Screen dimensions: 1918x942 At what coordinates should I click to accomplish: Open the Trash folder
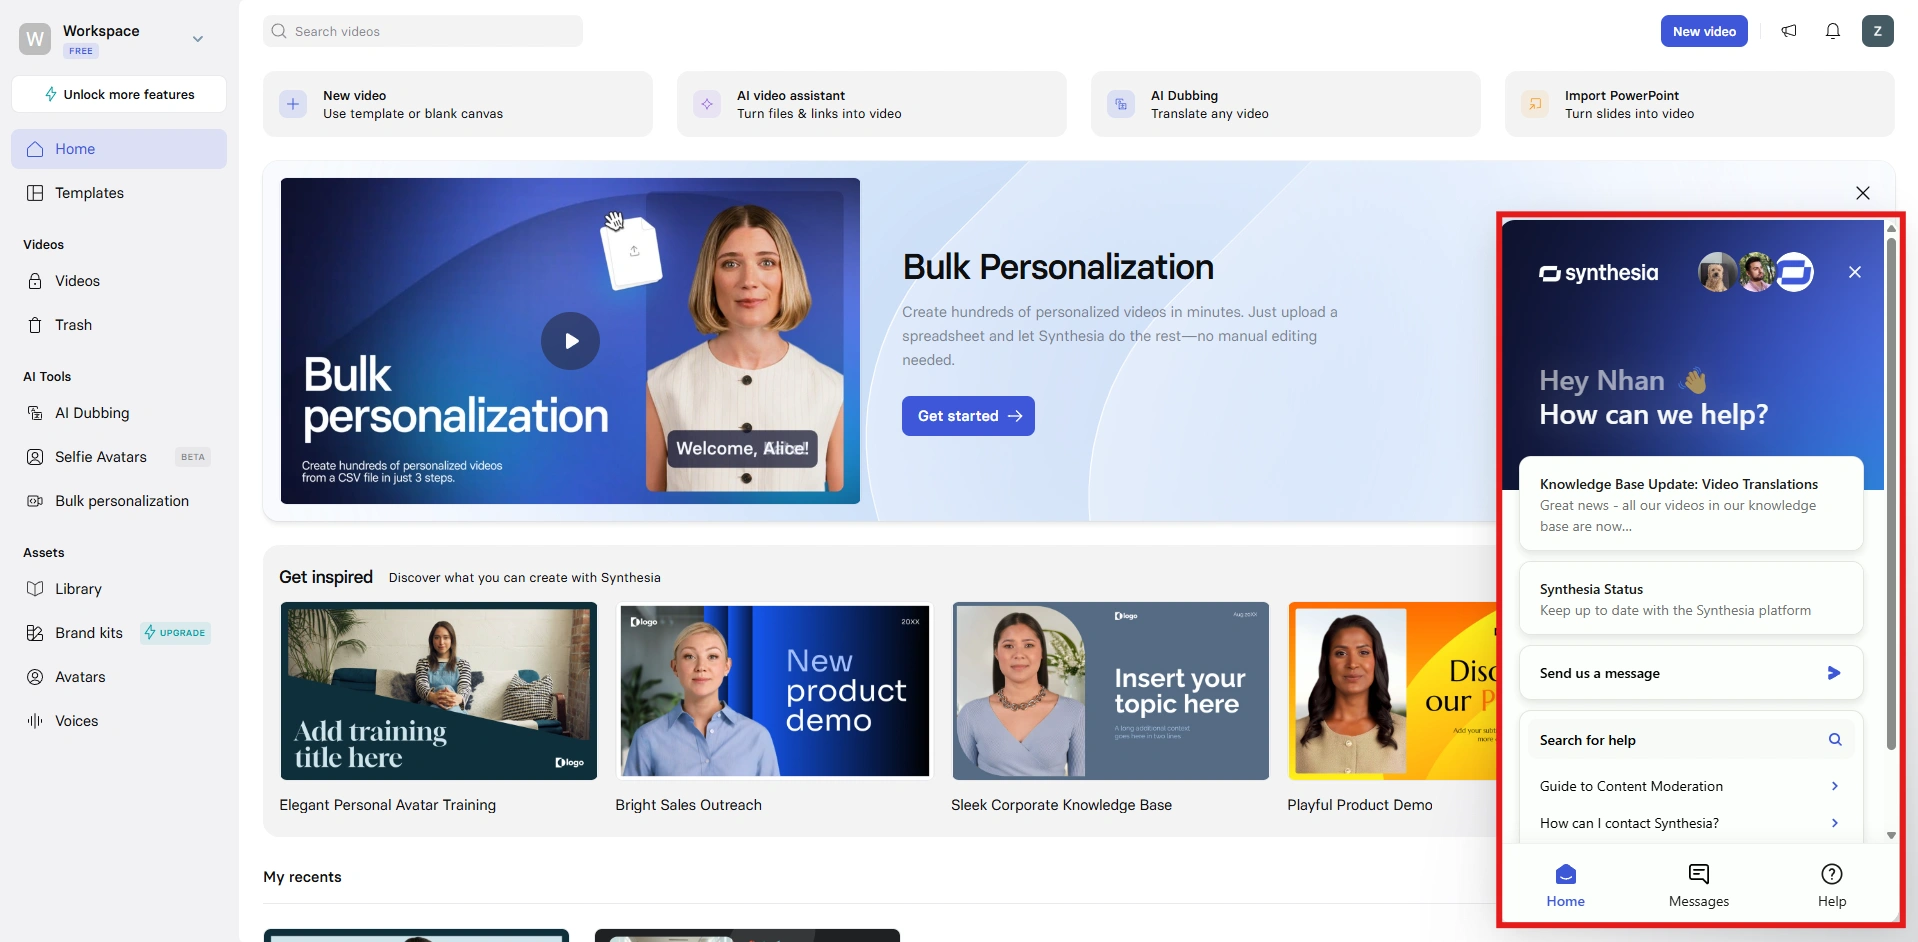pos(119,325)
